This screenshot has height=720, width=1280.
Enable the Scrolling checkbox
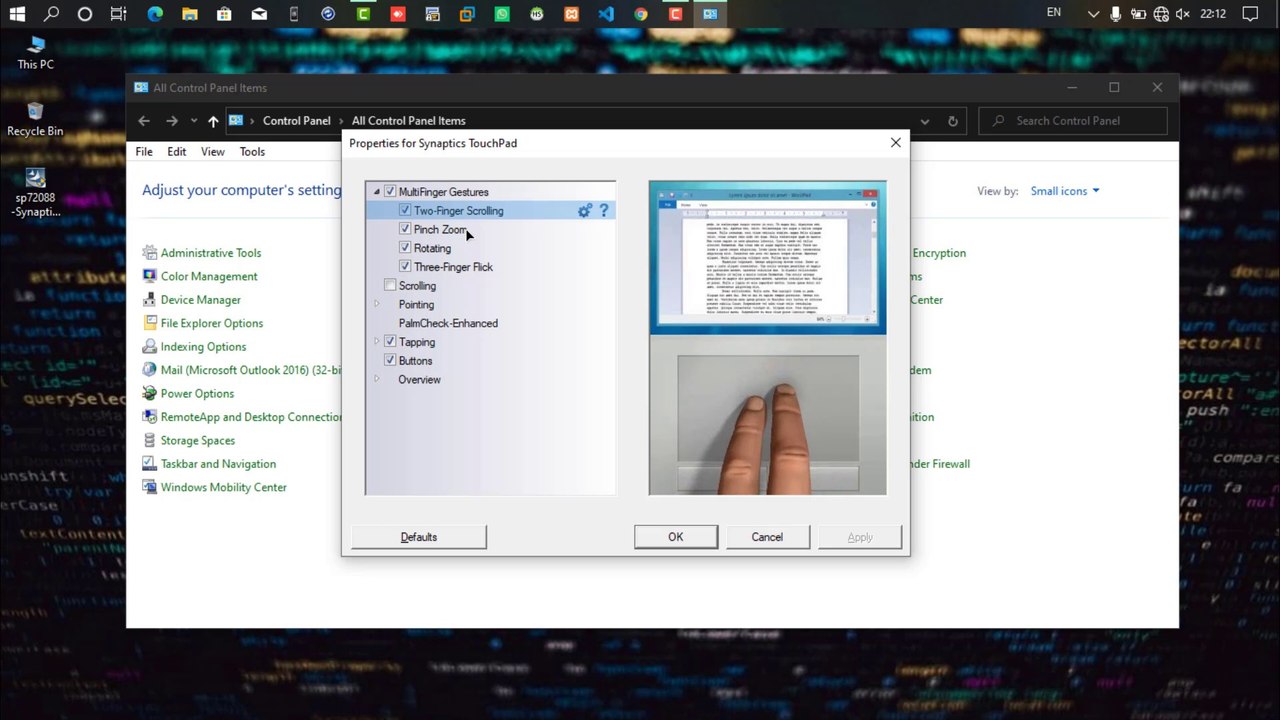[x=390, y=286]
